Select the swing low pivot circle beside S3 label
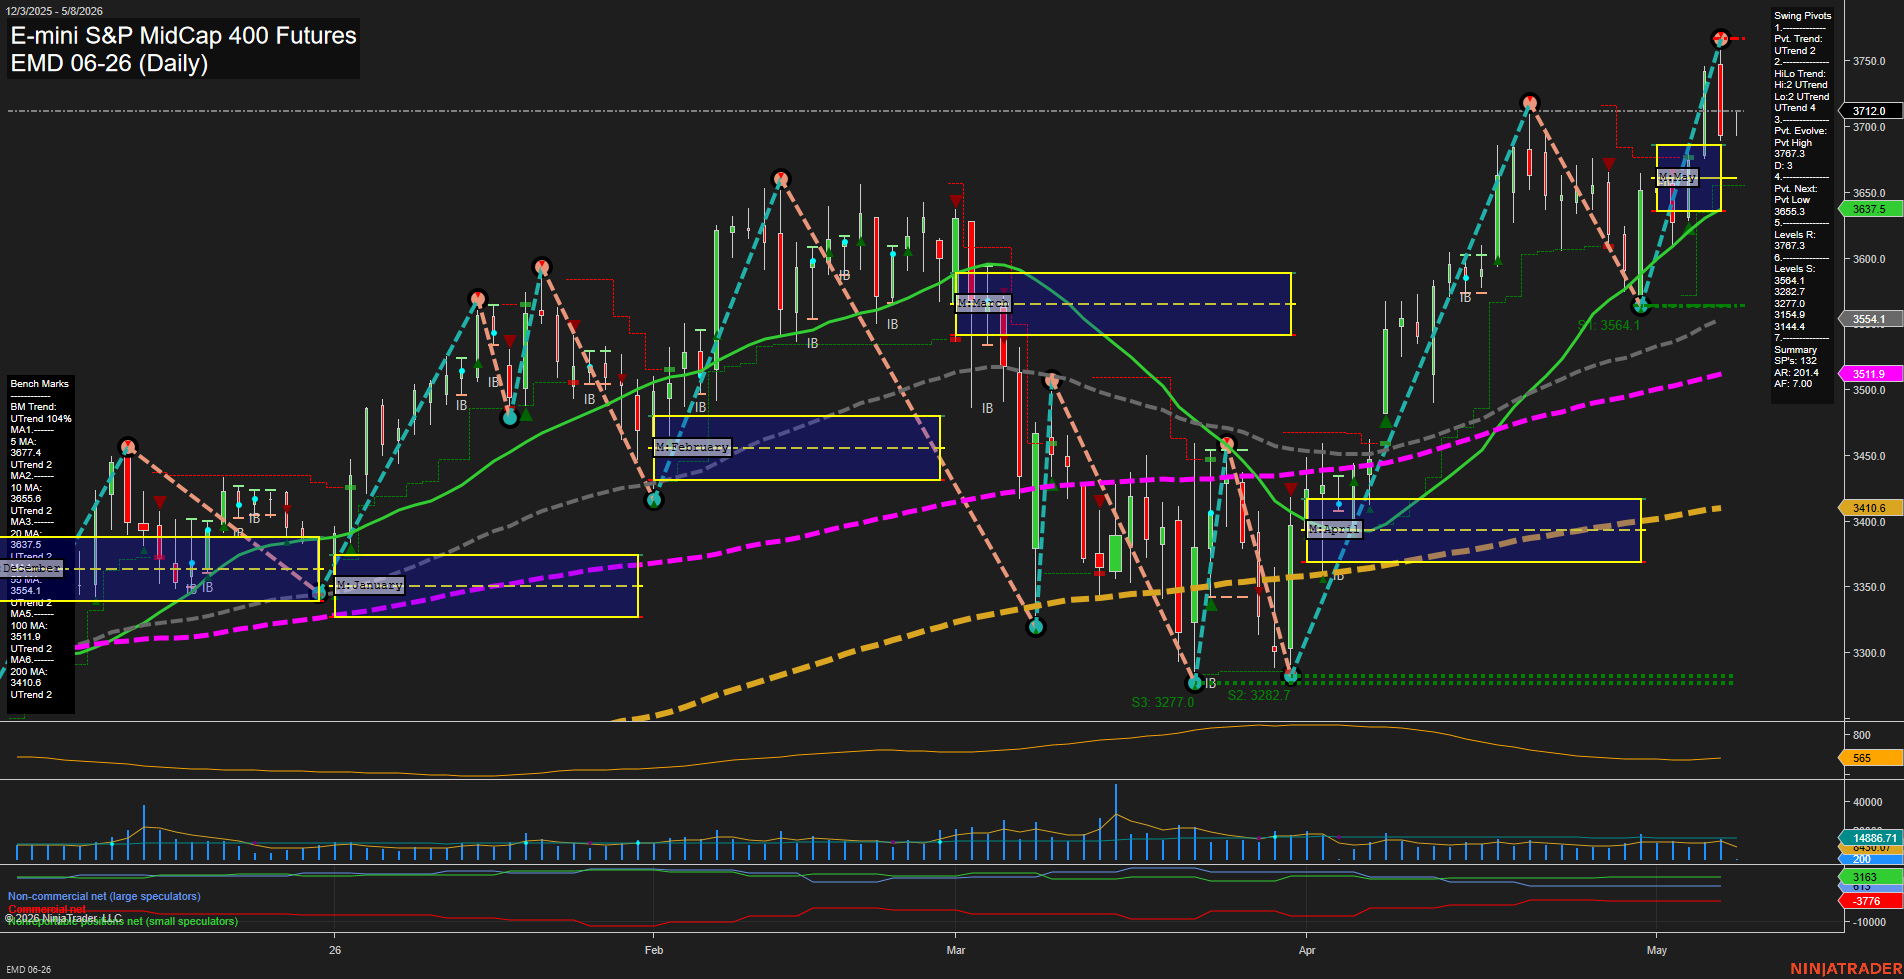1904x979 pixels. point(1194,683)
